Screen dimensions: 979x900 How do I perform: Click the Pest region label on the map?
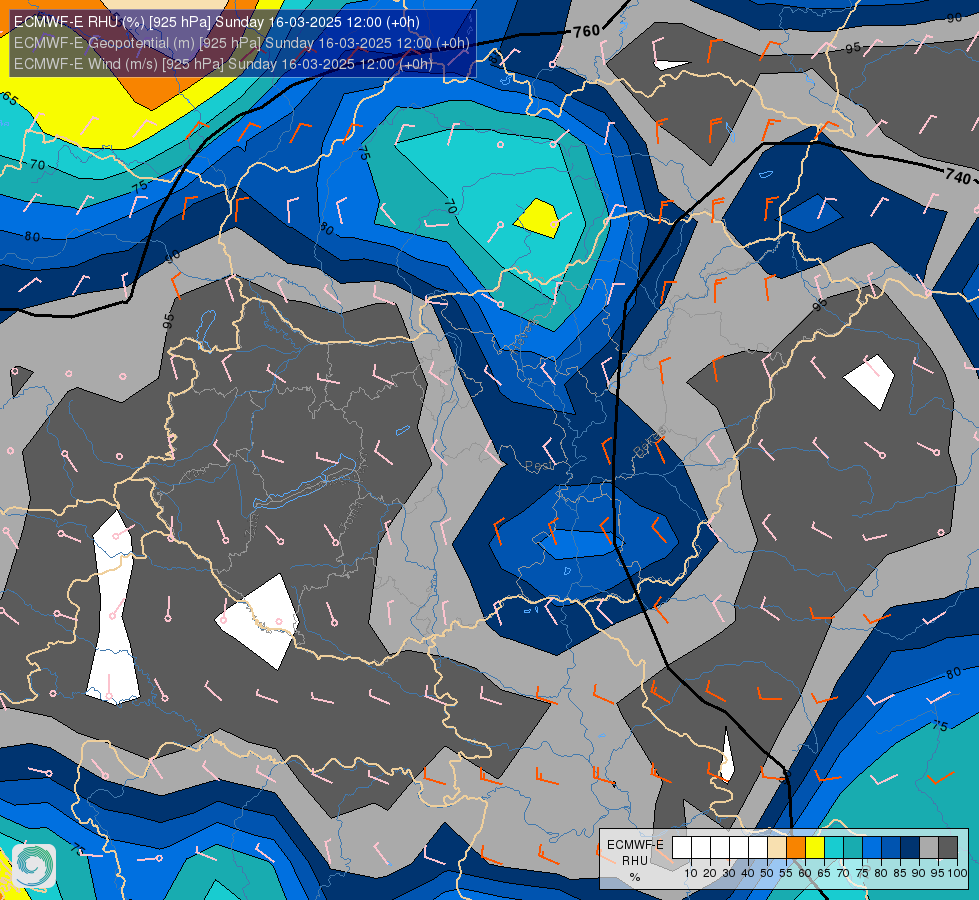click(x=540, y=466)
